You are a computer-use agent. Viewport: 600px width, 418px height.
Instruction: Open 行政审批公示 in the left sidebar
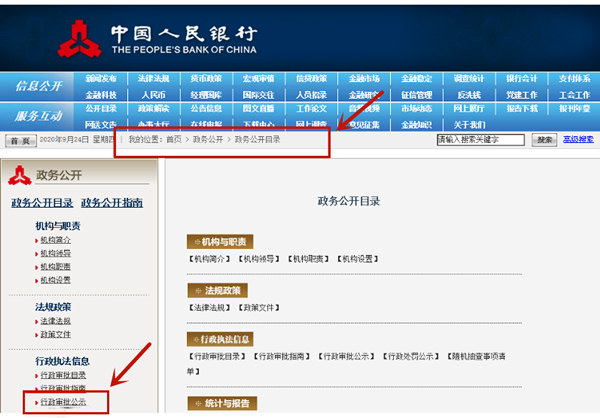pyautogui.click(x=63, y=402)
